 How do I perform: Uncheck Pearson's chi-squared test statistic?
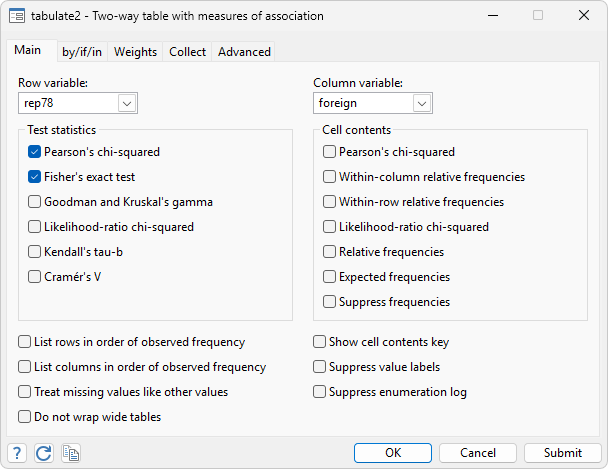coord(36,152)
